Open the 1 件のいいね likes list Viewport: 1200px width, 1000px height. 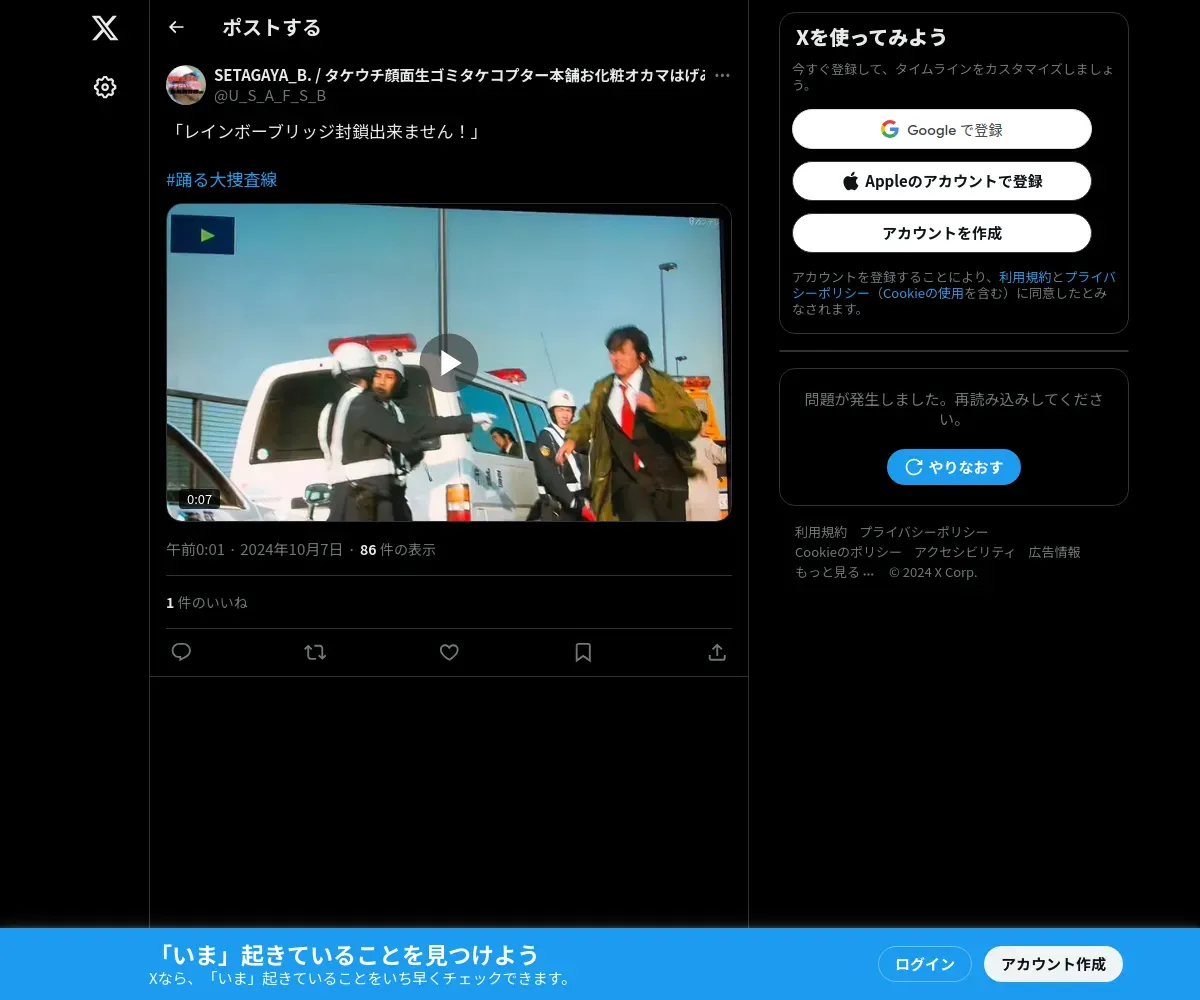pos(207,603)
